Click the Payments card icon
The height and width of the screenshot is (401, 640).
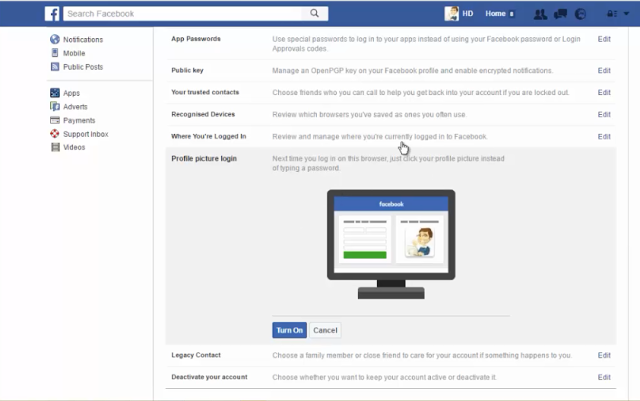[55, 120]
